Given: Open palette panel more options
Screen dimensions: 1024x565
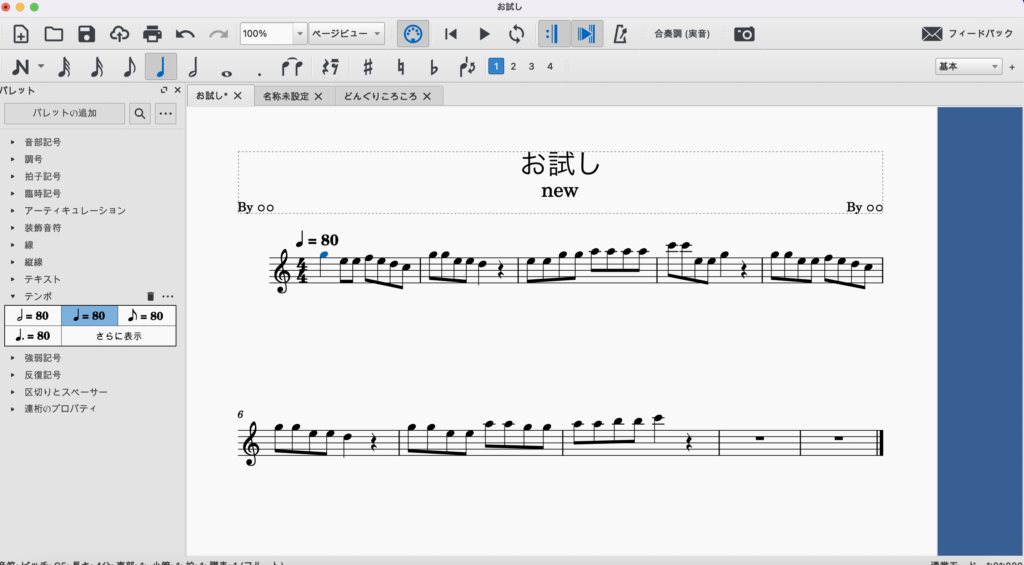Looking at the screenshot, I should [x=166, y=114].
